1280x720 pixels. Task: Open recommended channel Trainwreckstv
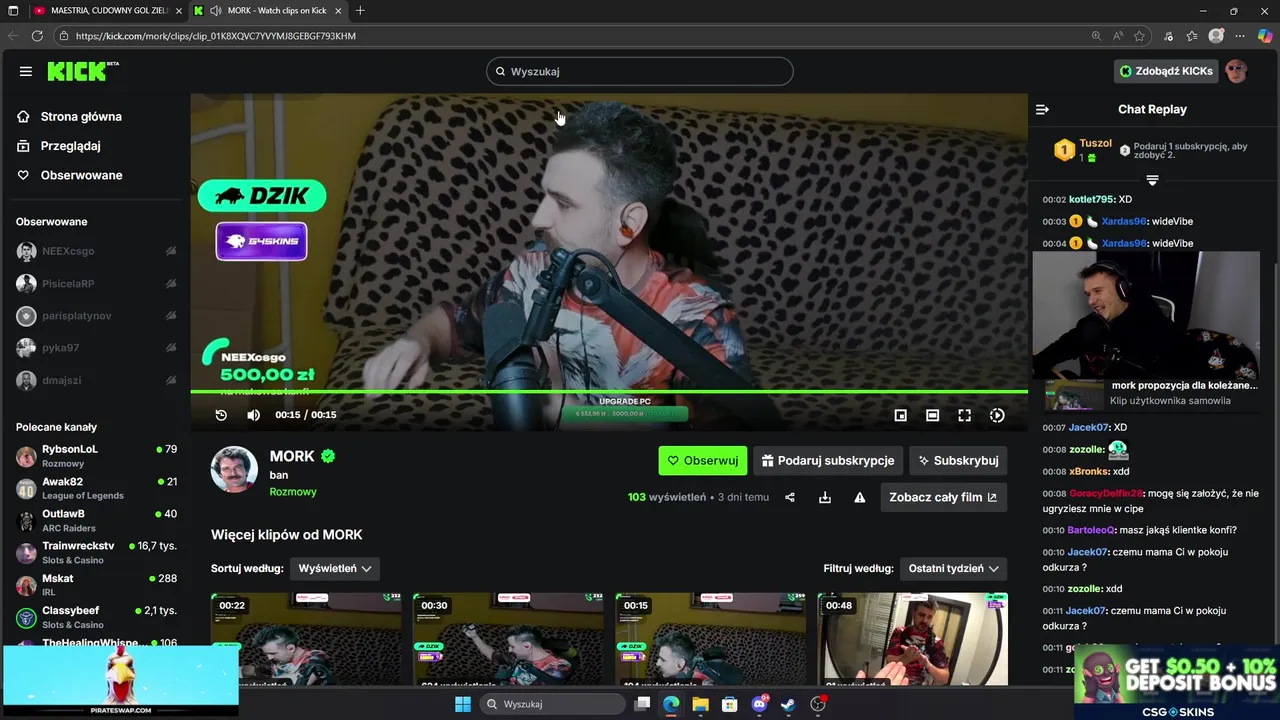click(x=96, y=553)
